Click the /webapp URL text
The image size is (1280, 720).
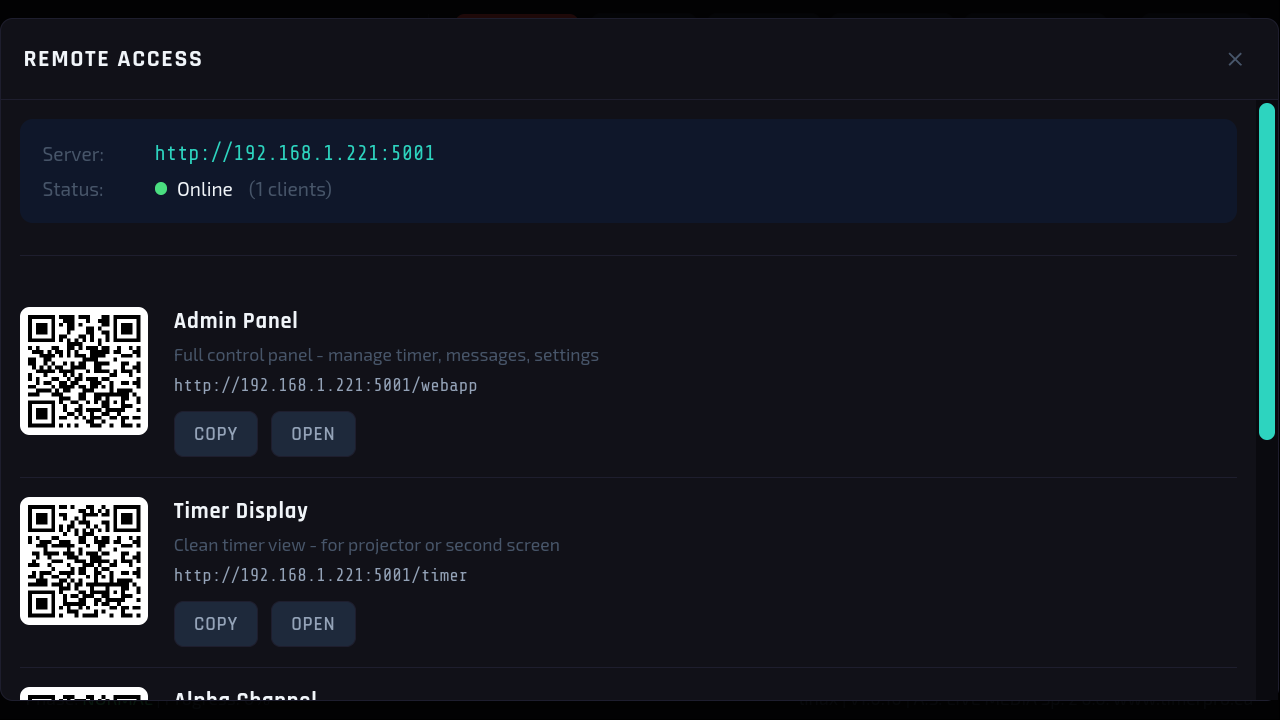pyautogui.click(x=326, y=385)
